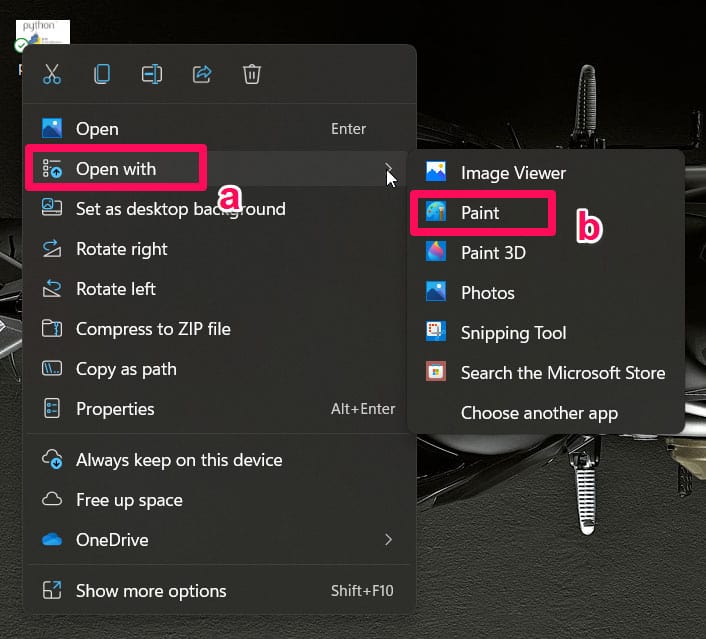Select Rotate right

click(219, 249)
